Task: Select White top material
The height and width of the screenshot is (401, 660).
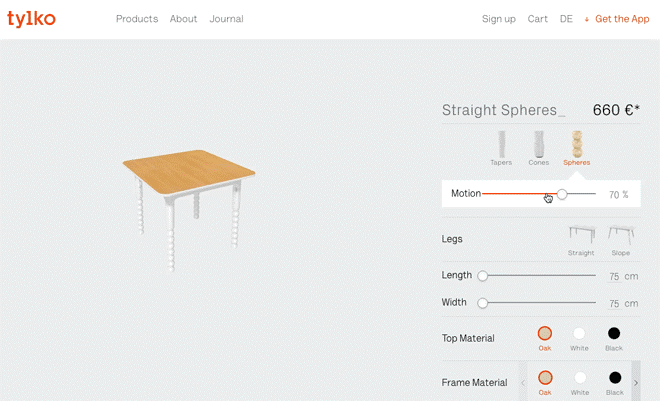Action: (x=579, y=334)
